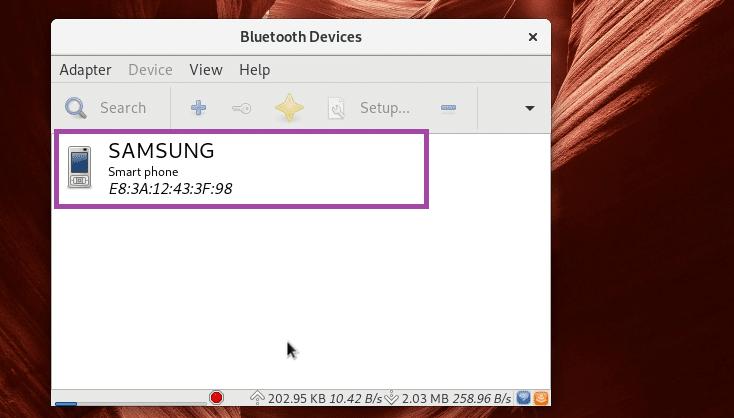
Task: Click the blue status icon at bottom right
Action: pos(523,398)
